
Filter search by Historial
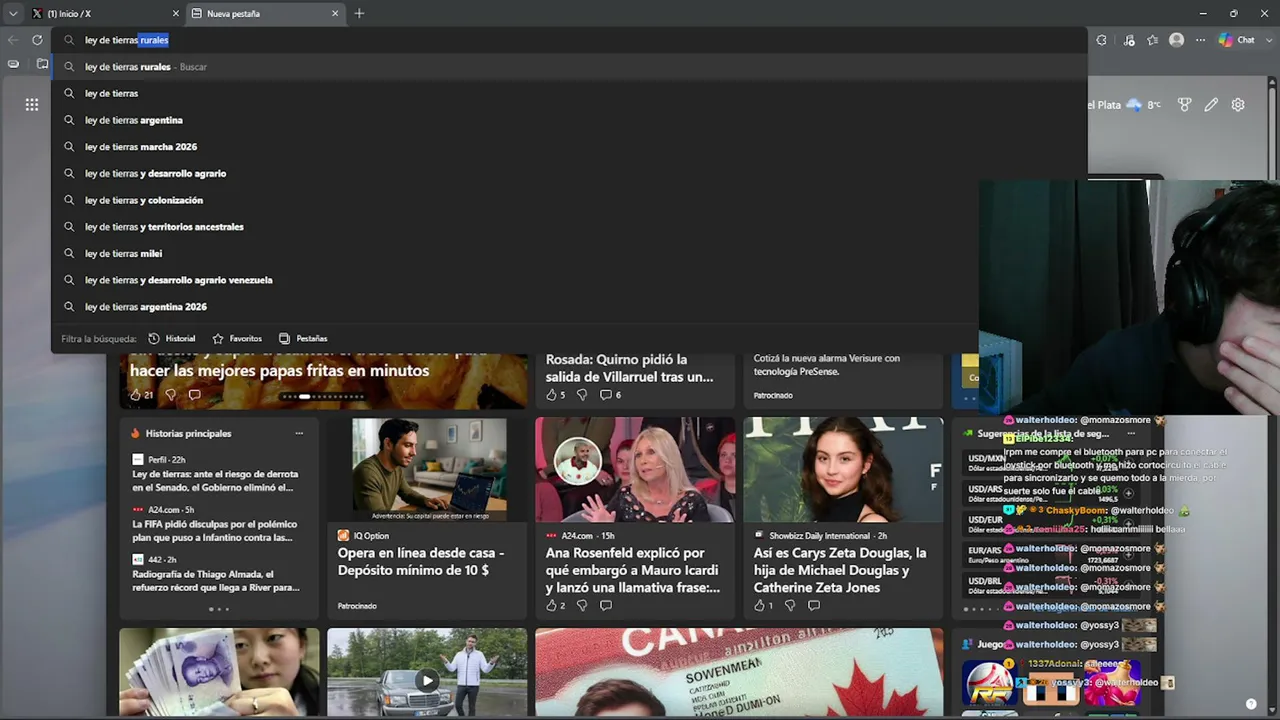click(172, 339)
